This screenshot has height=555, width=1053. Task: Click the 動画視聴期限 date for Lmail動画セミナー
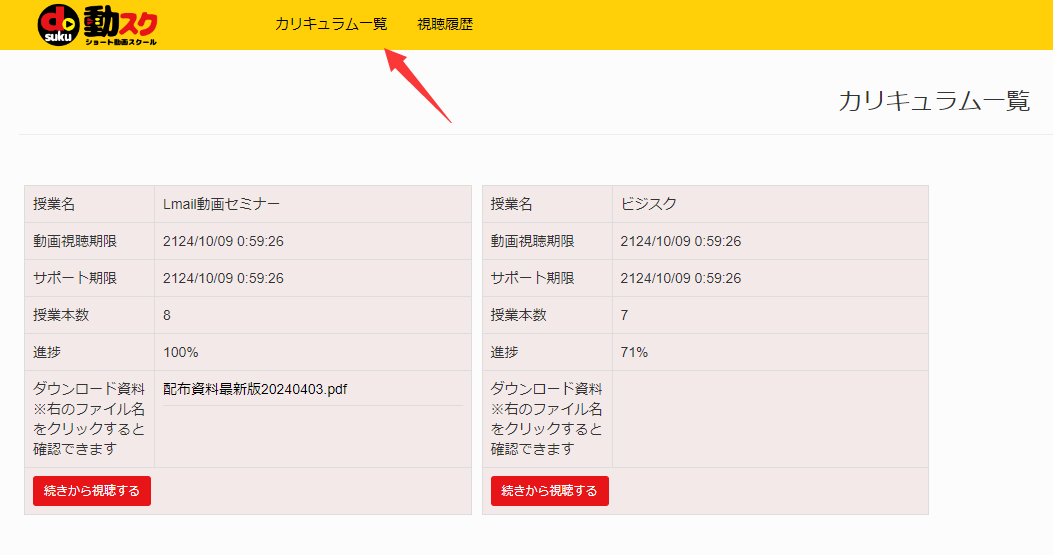pos(224,241)
